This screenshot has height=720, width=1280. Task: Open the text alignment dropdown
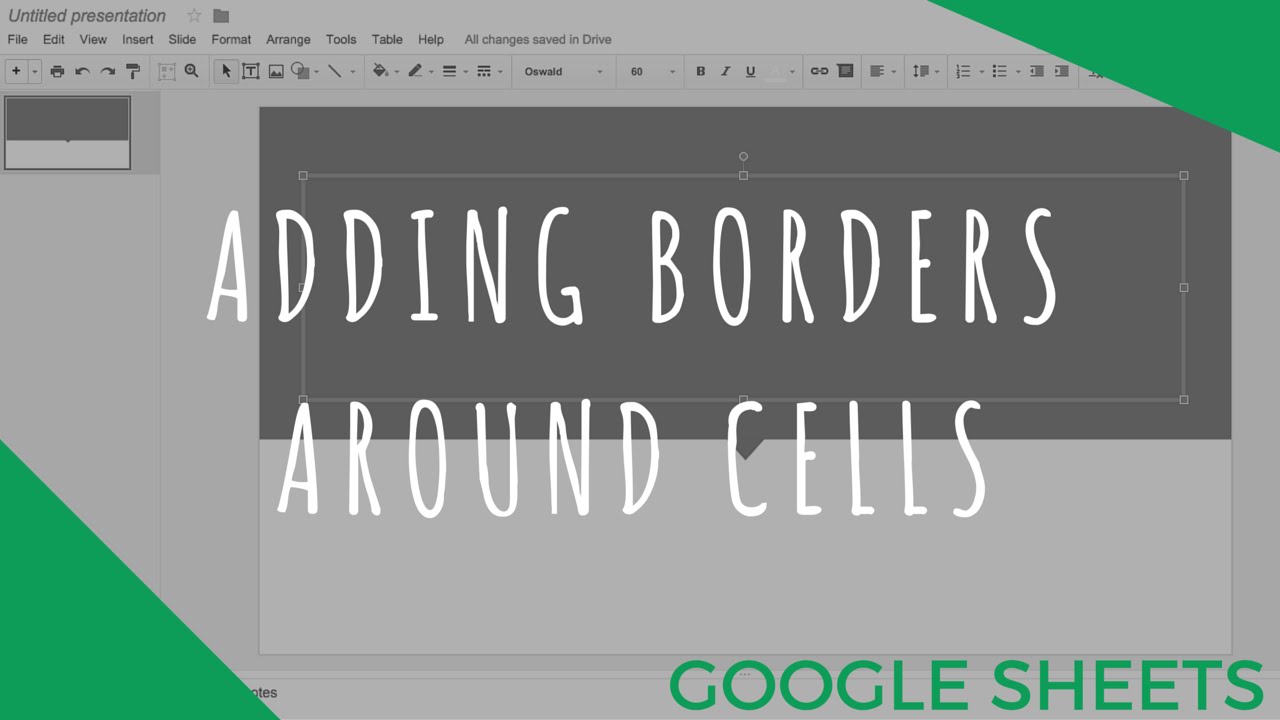click(882, 71)
